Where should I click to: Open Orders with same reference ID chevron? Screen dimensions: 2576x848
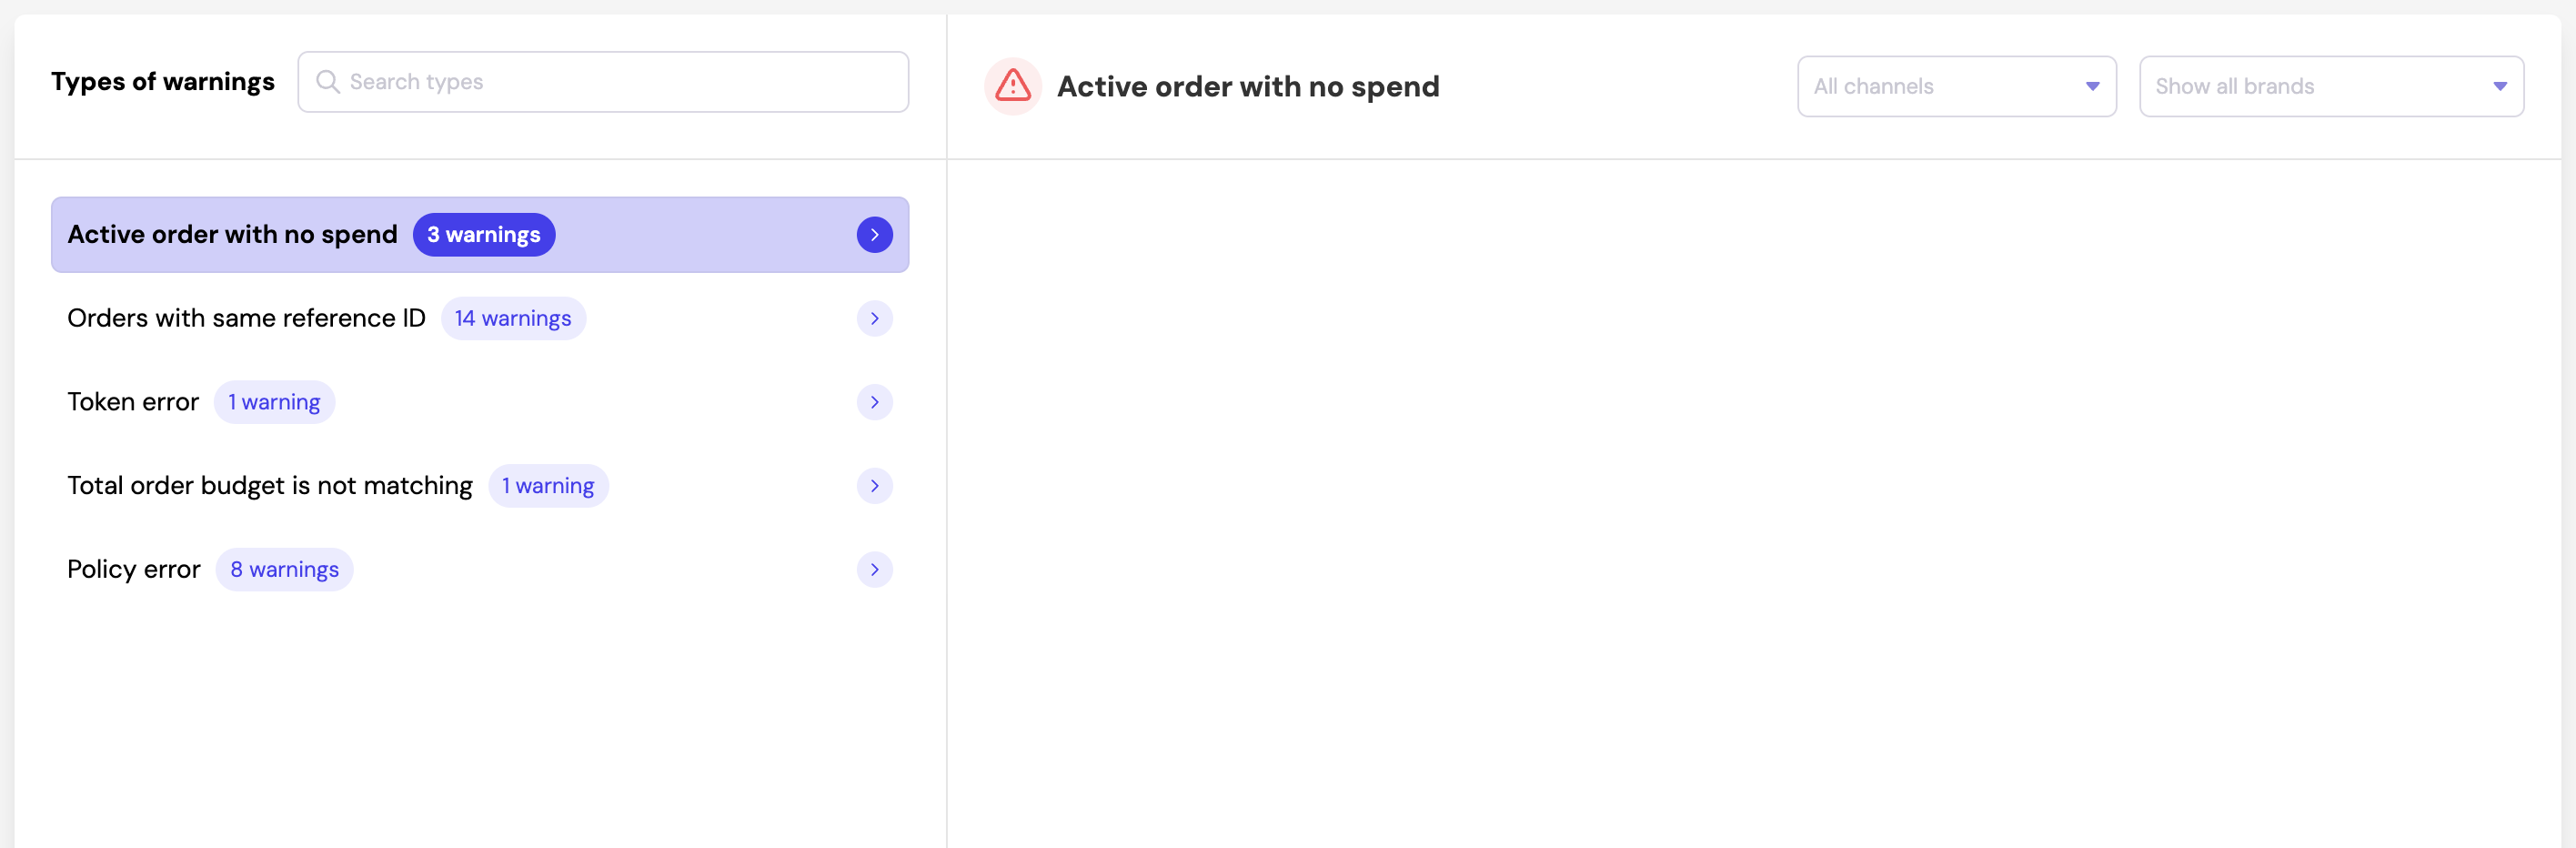point(874,318)
